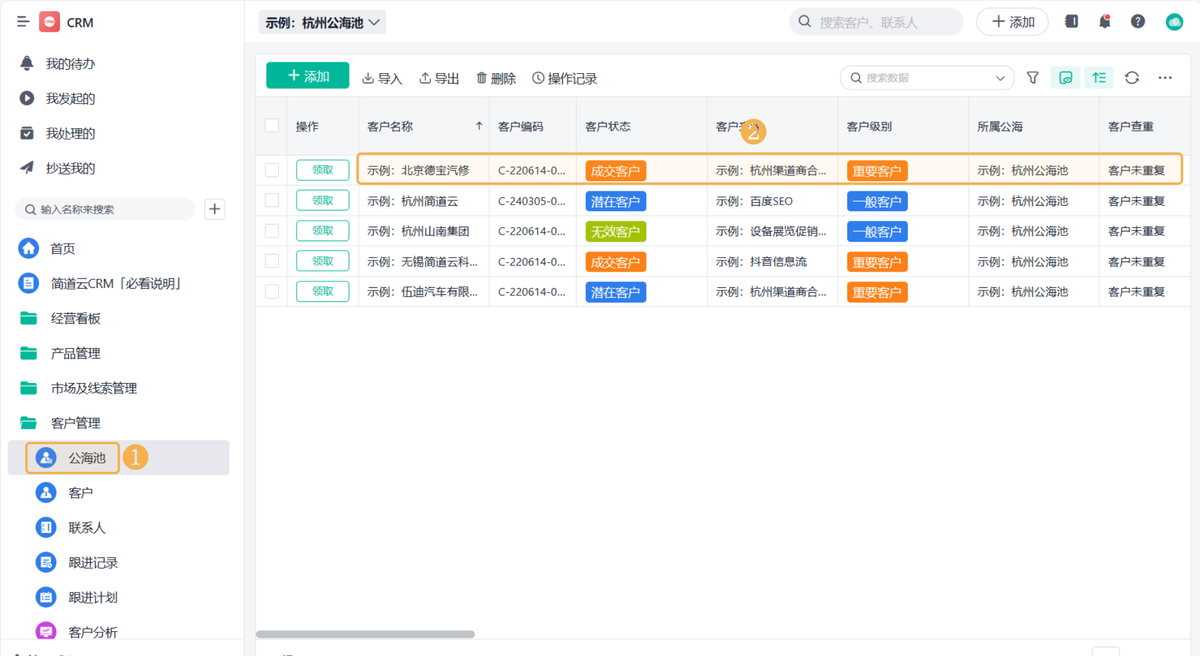Screen dimensions: 1200x656
Task: Open the help question mark icon
Action: 1138,22
